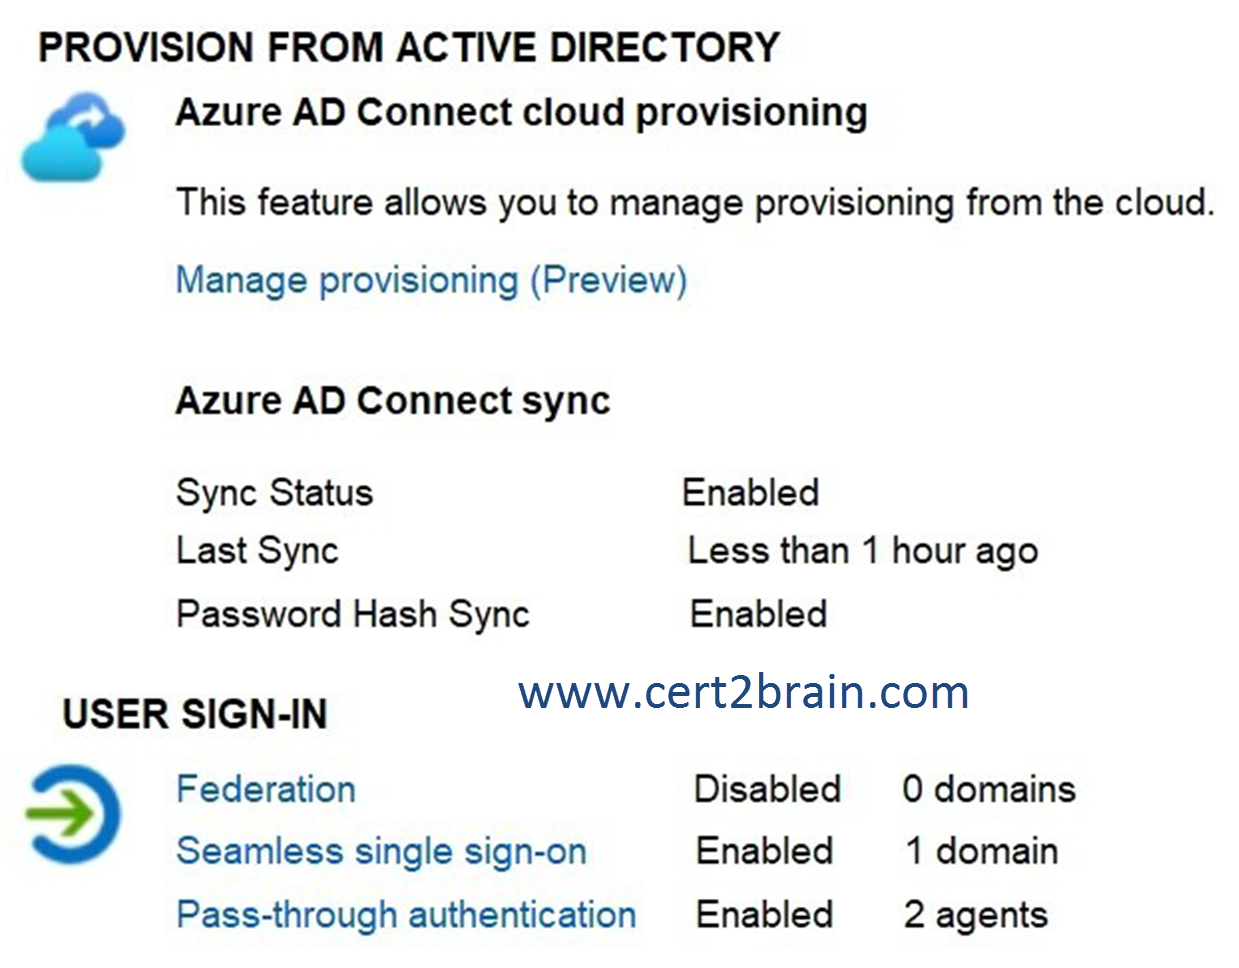Image resolution: width=1239 pixels, height=968 pixels.
Task: Click Seamless single sign-on Enabled status
Action: pos(765,851)
